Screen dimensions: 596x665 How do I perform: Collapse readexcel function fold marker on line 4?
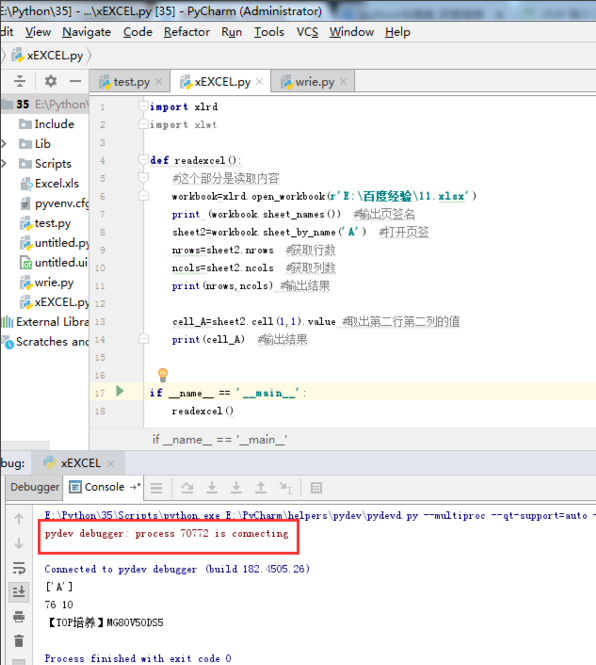pos(143,159)
